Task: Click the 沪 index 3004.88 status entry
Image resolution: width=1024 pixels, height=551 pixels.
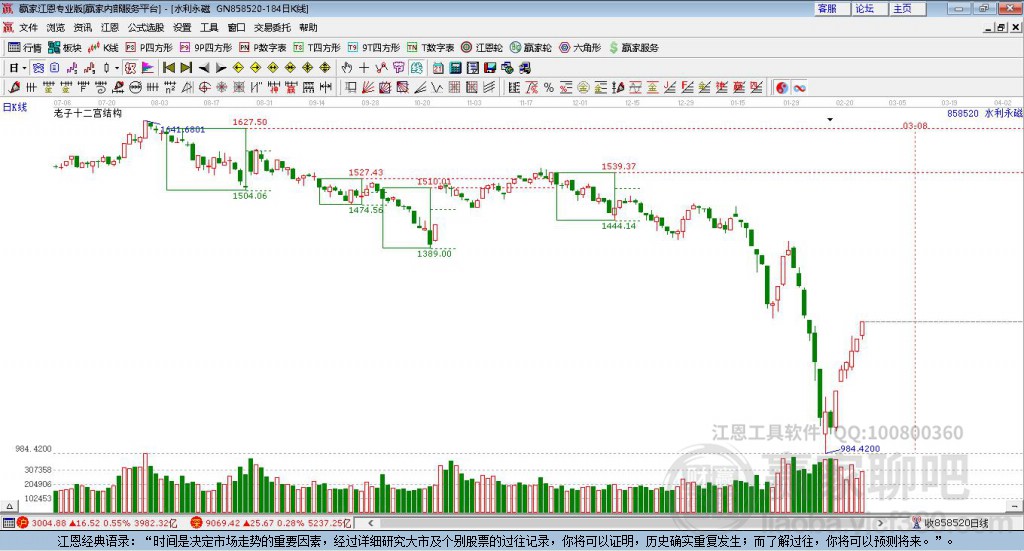Action: pyautogui.click(x=97, y=523)
